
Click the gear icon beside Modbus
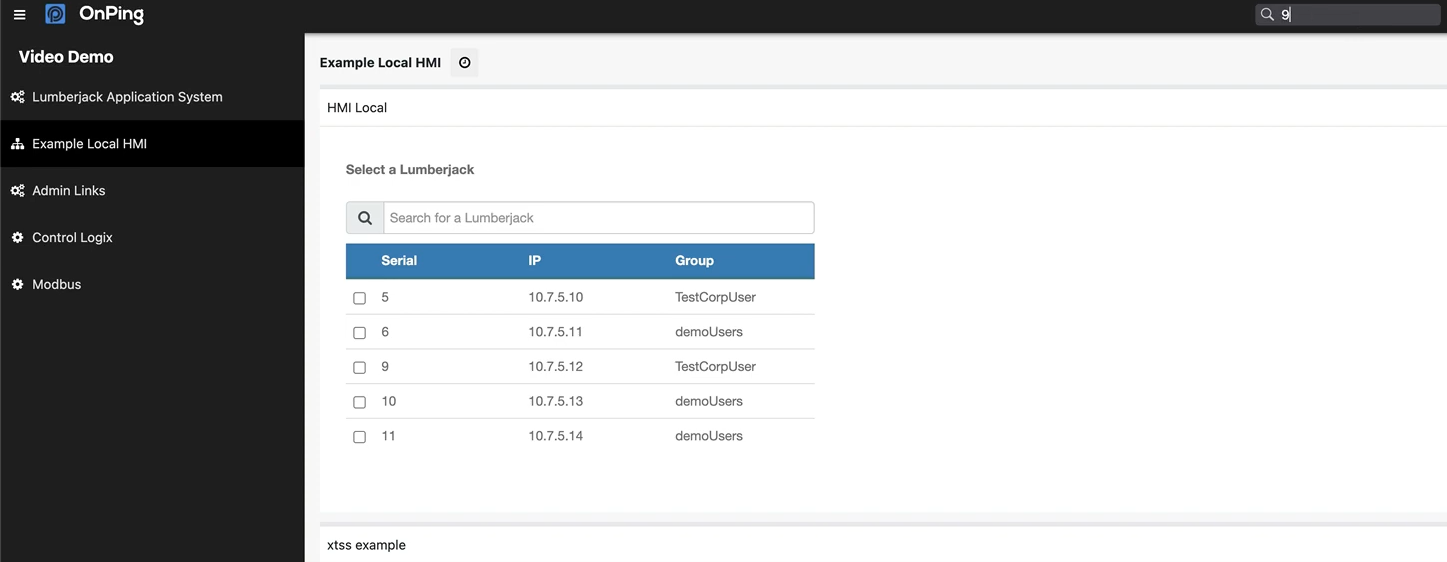pos(17,284)
